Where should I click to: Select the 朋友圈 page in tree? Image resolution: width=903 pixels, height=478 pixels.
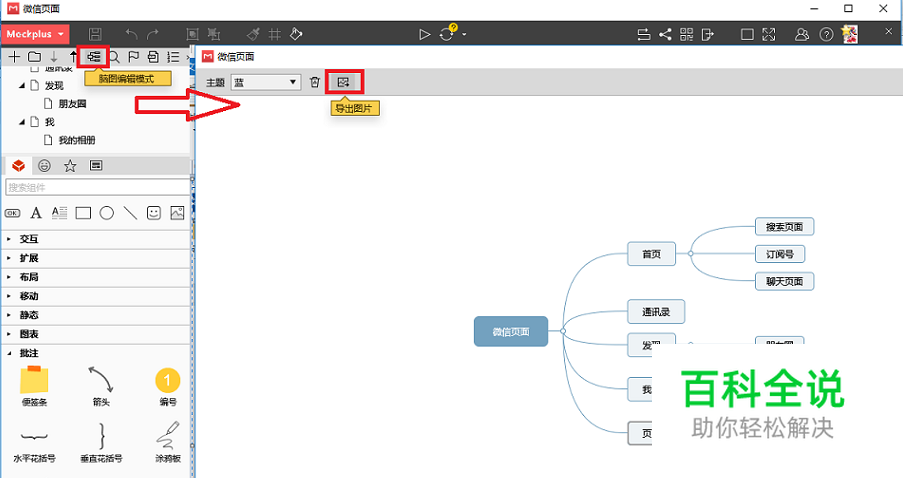tap(72, 104)
